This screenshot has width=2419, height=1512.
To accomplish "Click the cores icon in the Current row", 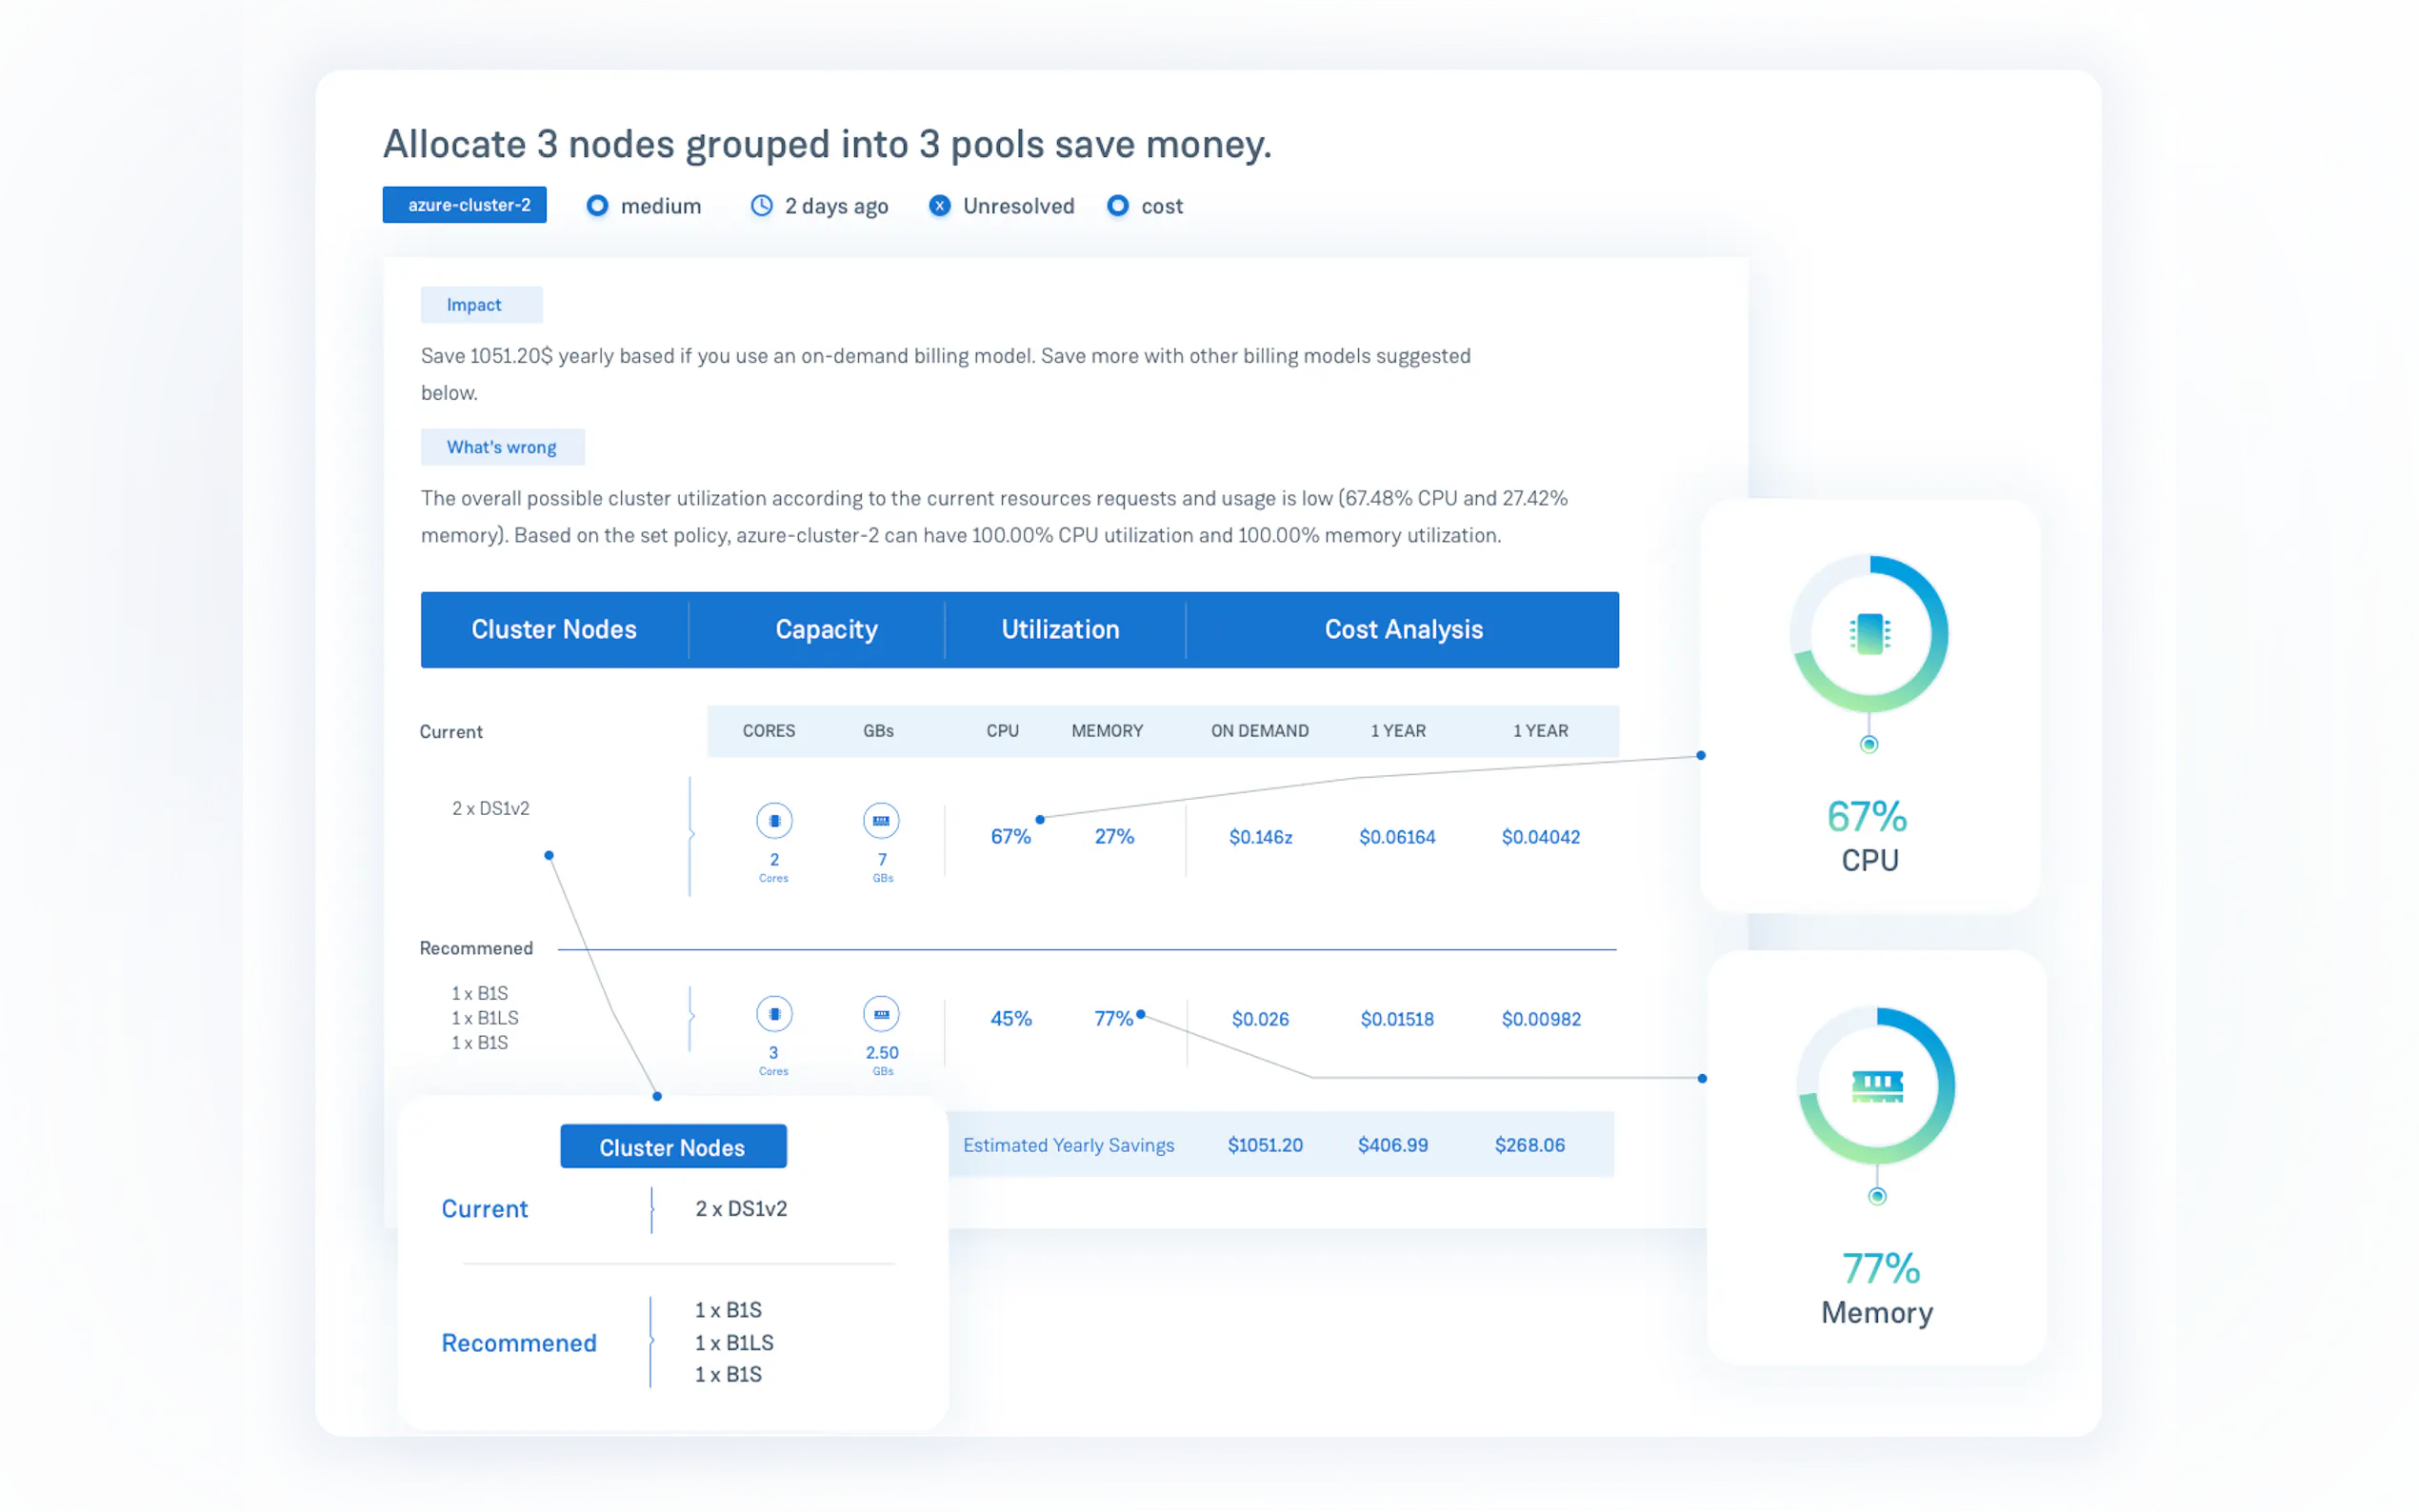I will [x=774, y=821].
